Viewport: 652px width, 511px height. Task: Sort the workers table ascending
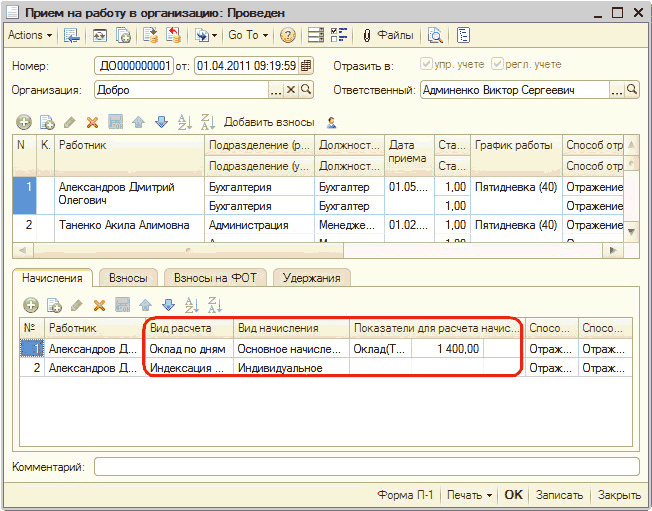[x=183, y=122]
